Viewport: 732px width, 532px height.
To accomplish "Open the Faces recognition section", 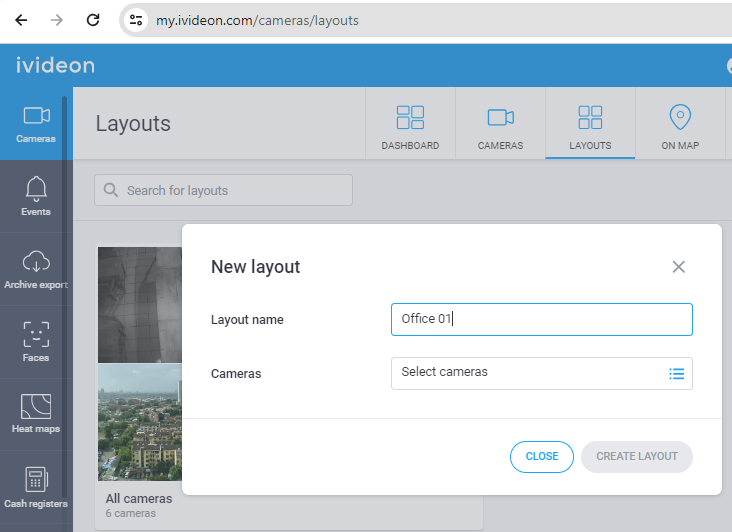I will coord(36,342).
